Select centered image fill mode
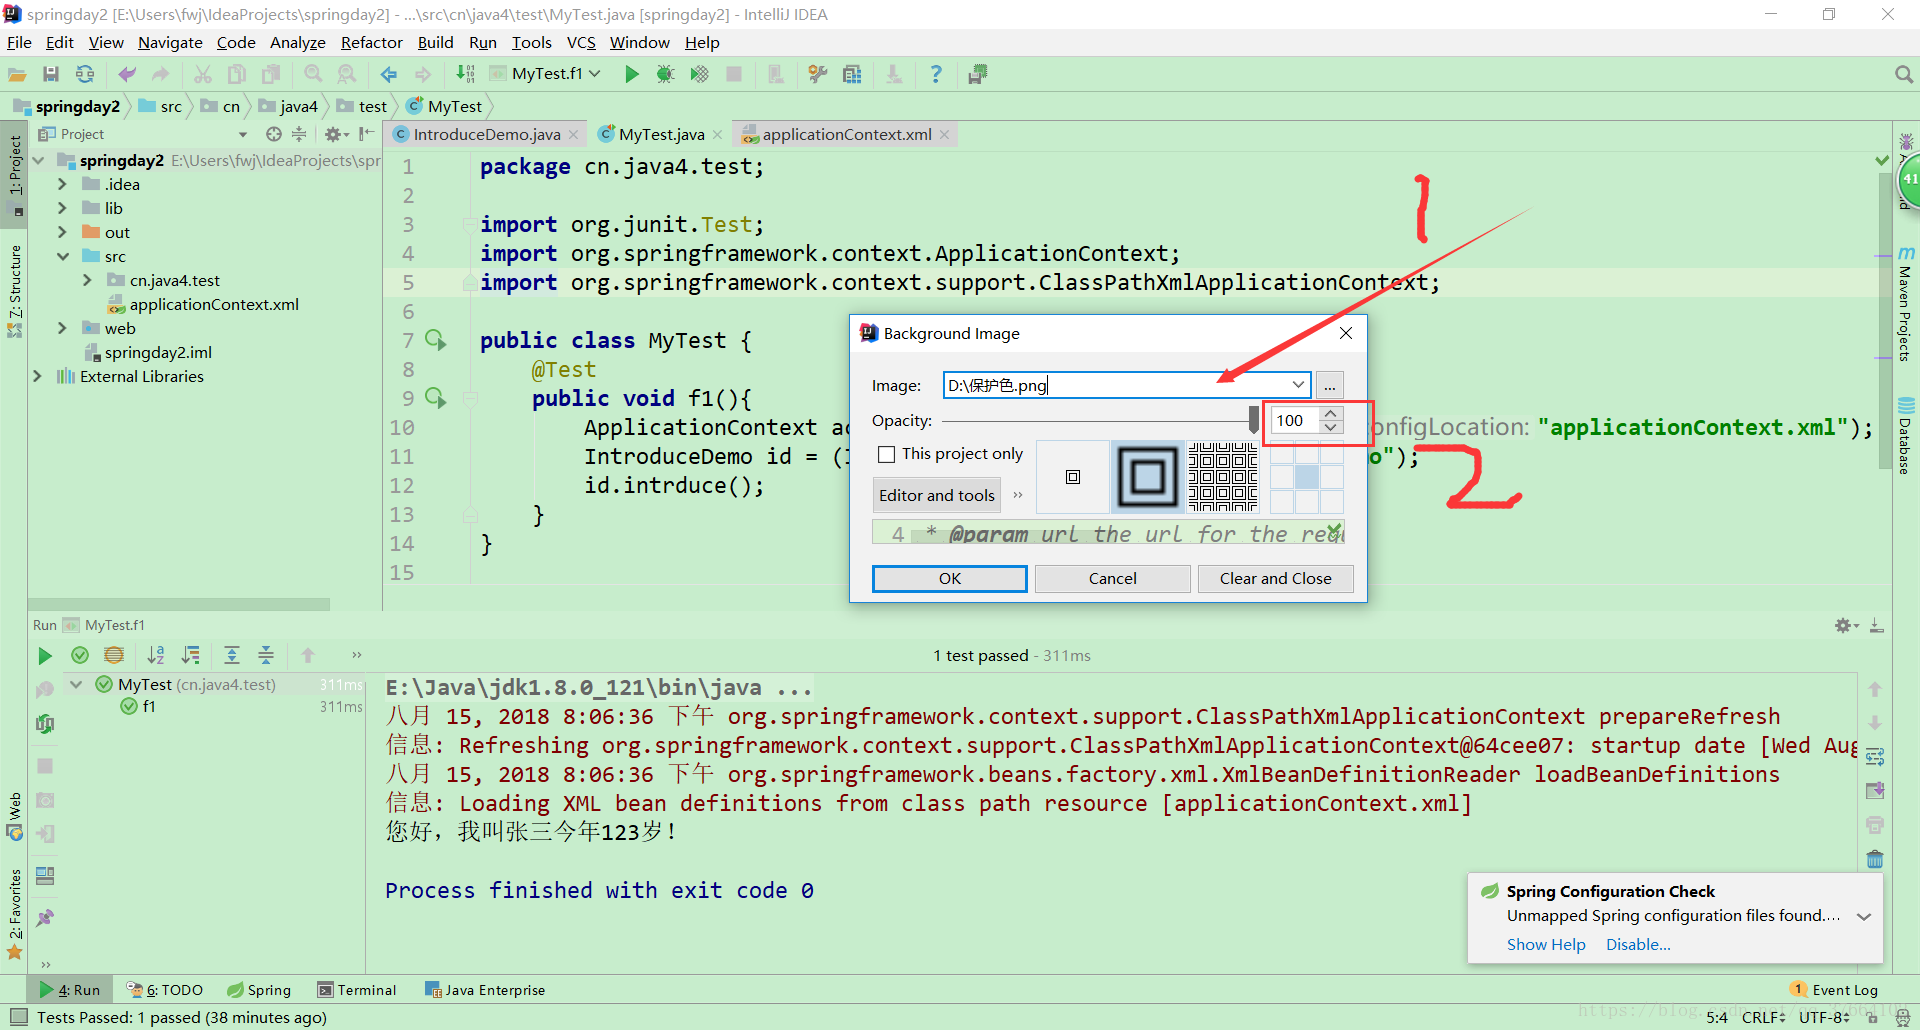1920x1030 pixels. click(1073, 477)
